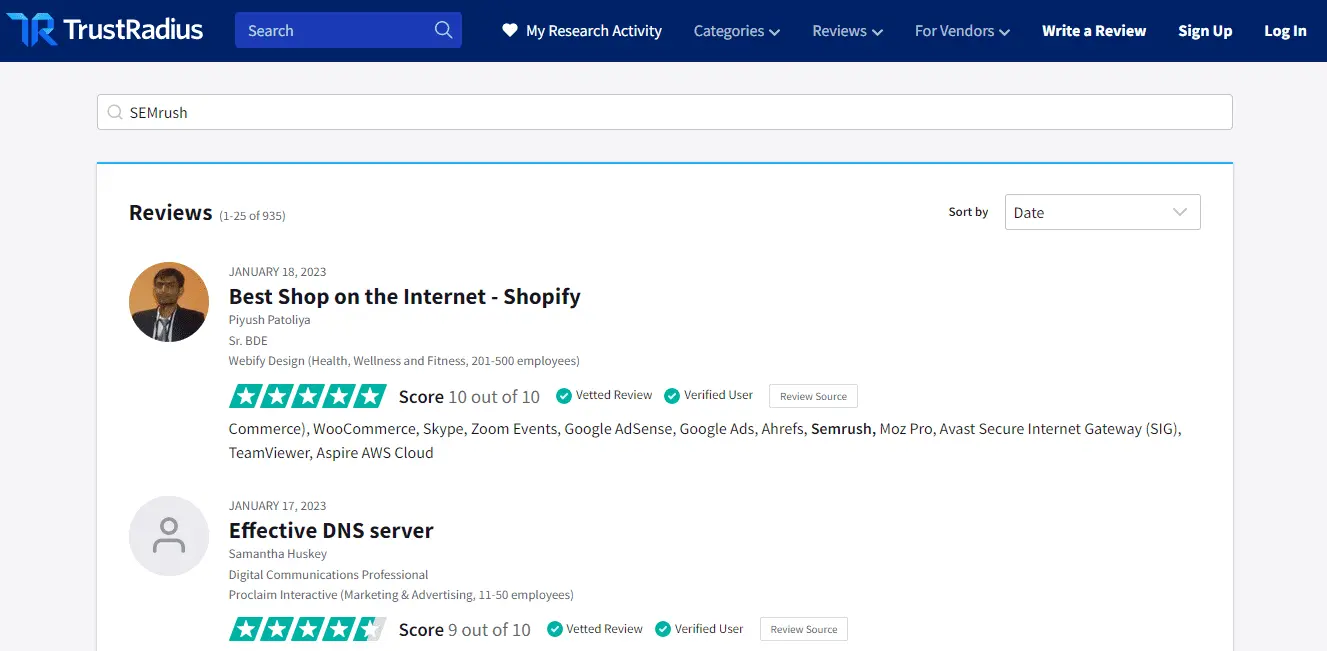Click the Sr. BDE job title
The image size is (1327, 651).
coord(248,341)
